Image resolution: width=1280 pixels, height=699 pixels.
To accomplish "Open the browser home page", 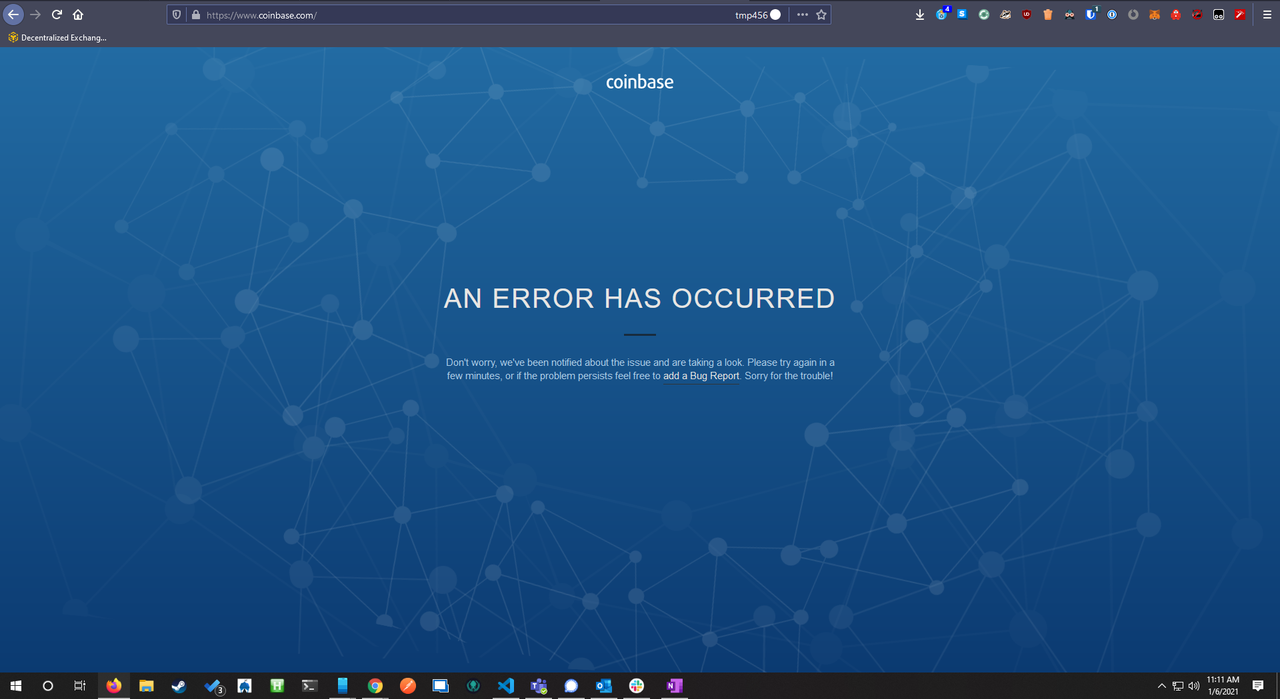I will point(78,15).
